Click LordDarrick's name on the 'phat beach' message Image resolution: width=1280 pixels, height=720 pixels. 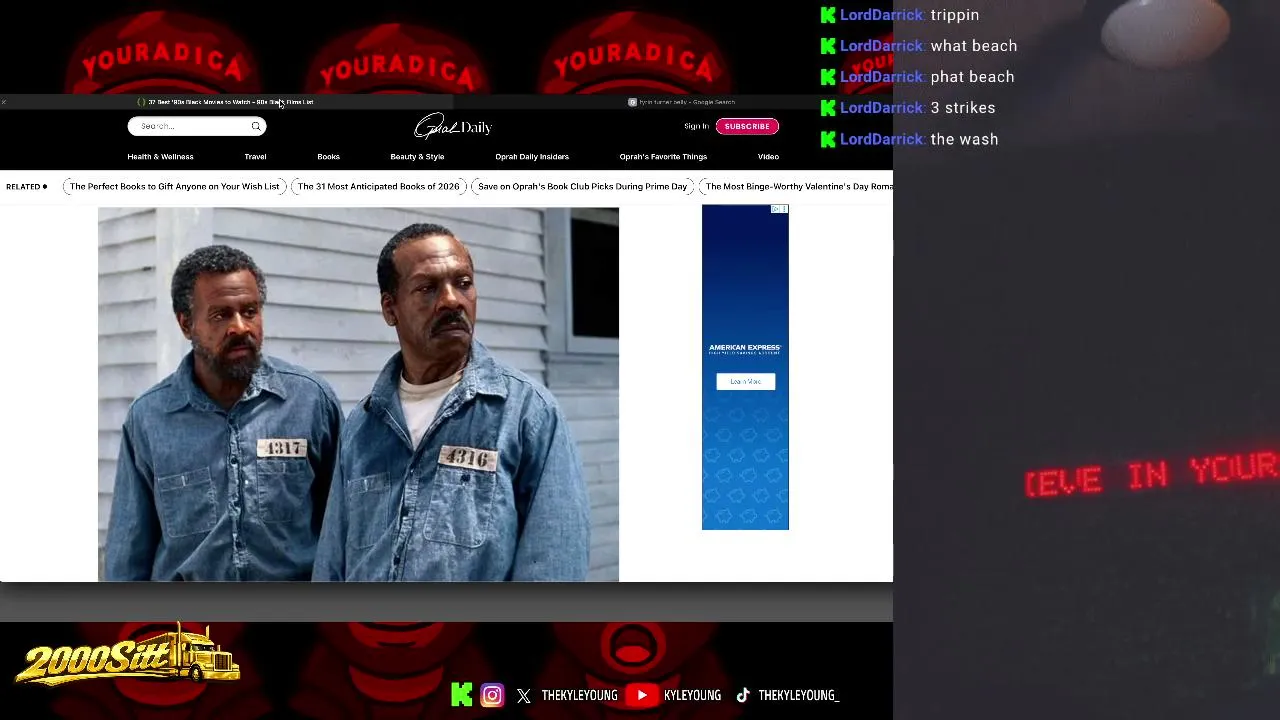pos(882,77)
